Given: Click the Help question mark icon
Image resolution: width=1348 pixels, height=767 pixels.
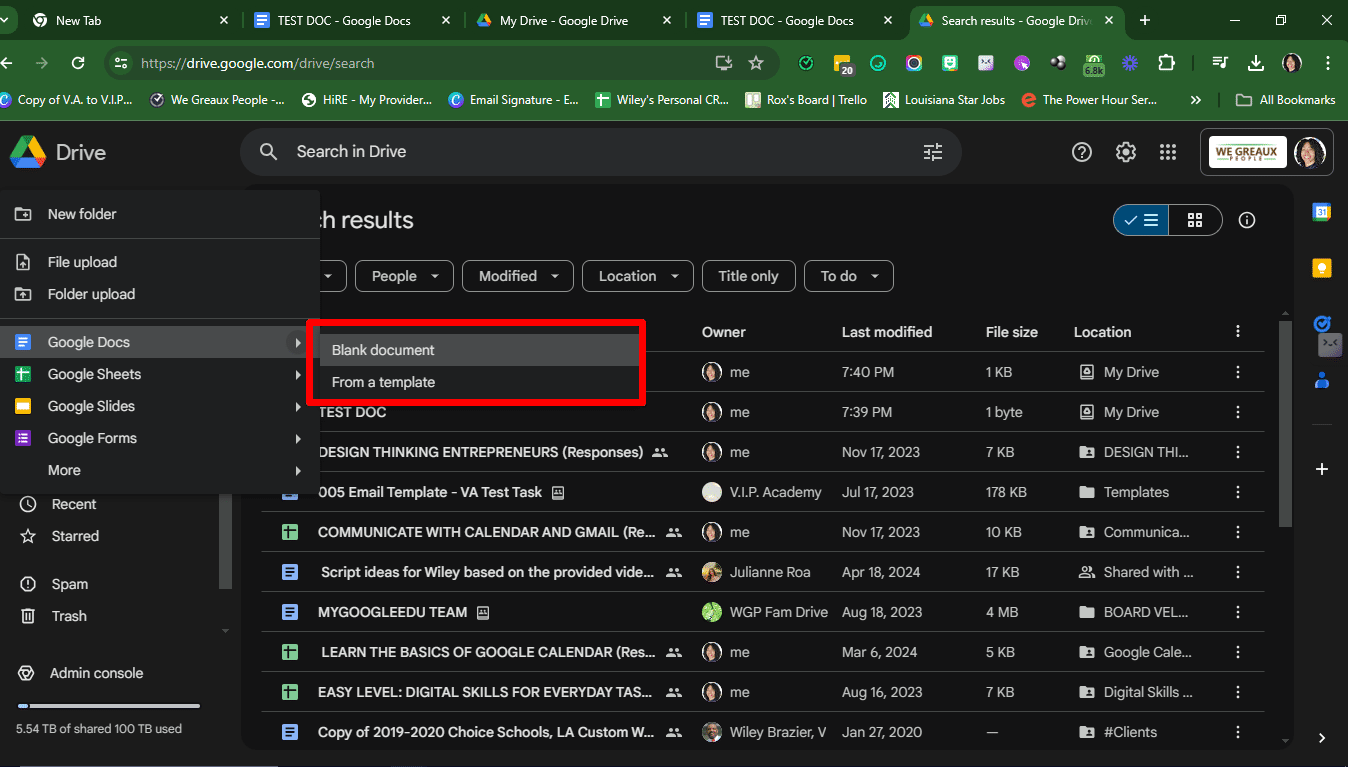Looking at the screenshot, I should click(1081, 152).
